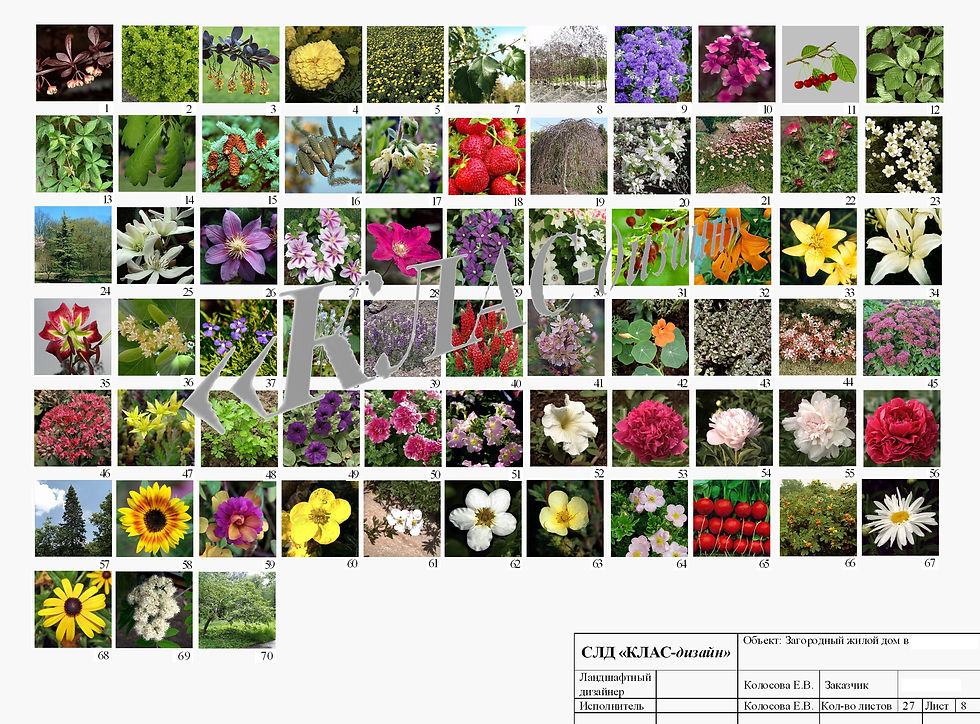Select photo 1 of red barberry leaves

point(74,63)
